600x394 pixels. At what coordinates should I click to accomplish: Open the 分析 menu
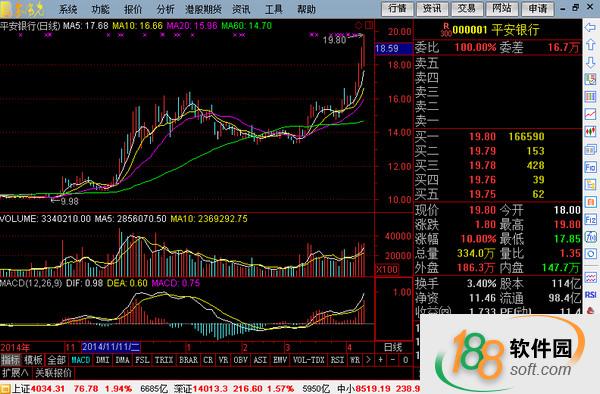pyautogui.click(x=166, y=9)
